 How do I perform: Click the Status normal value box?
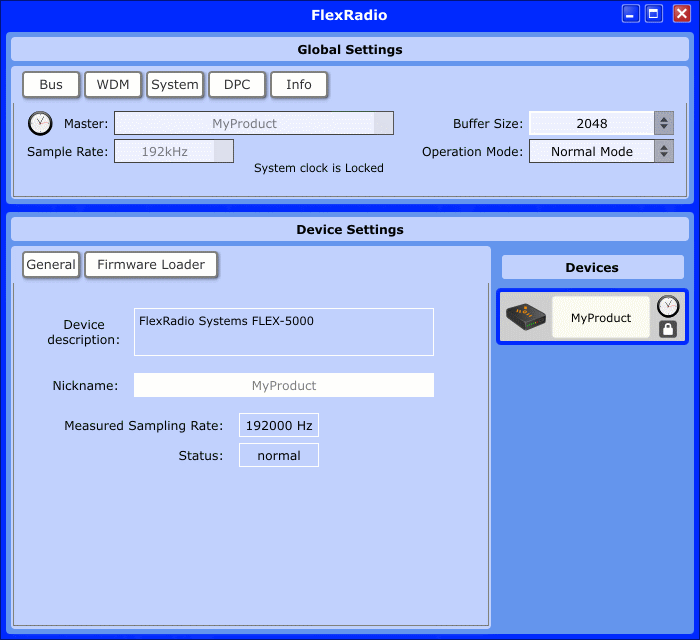point(279,455)
